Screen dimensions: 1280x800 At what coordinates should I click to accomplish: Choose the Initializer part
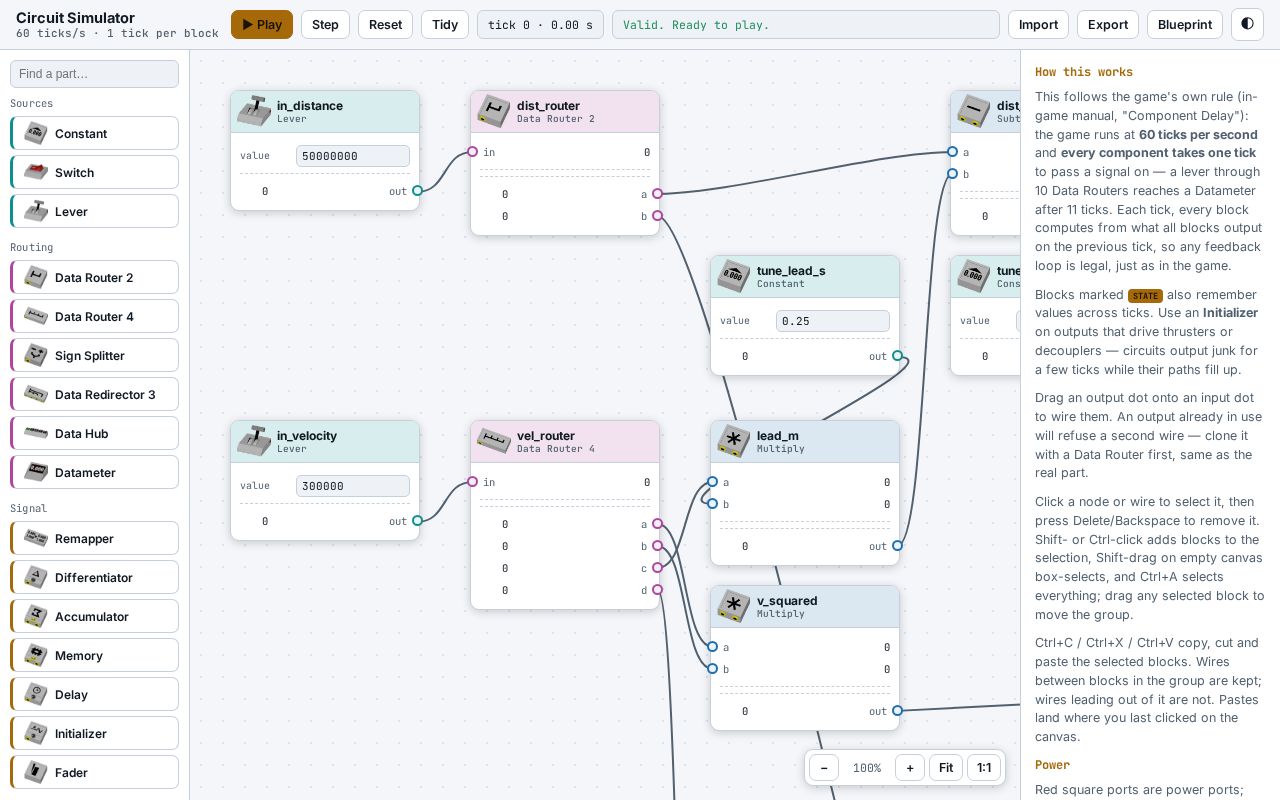(94, 733)
